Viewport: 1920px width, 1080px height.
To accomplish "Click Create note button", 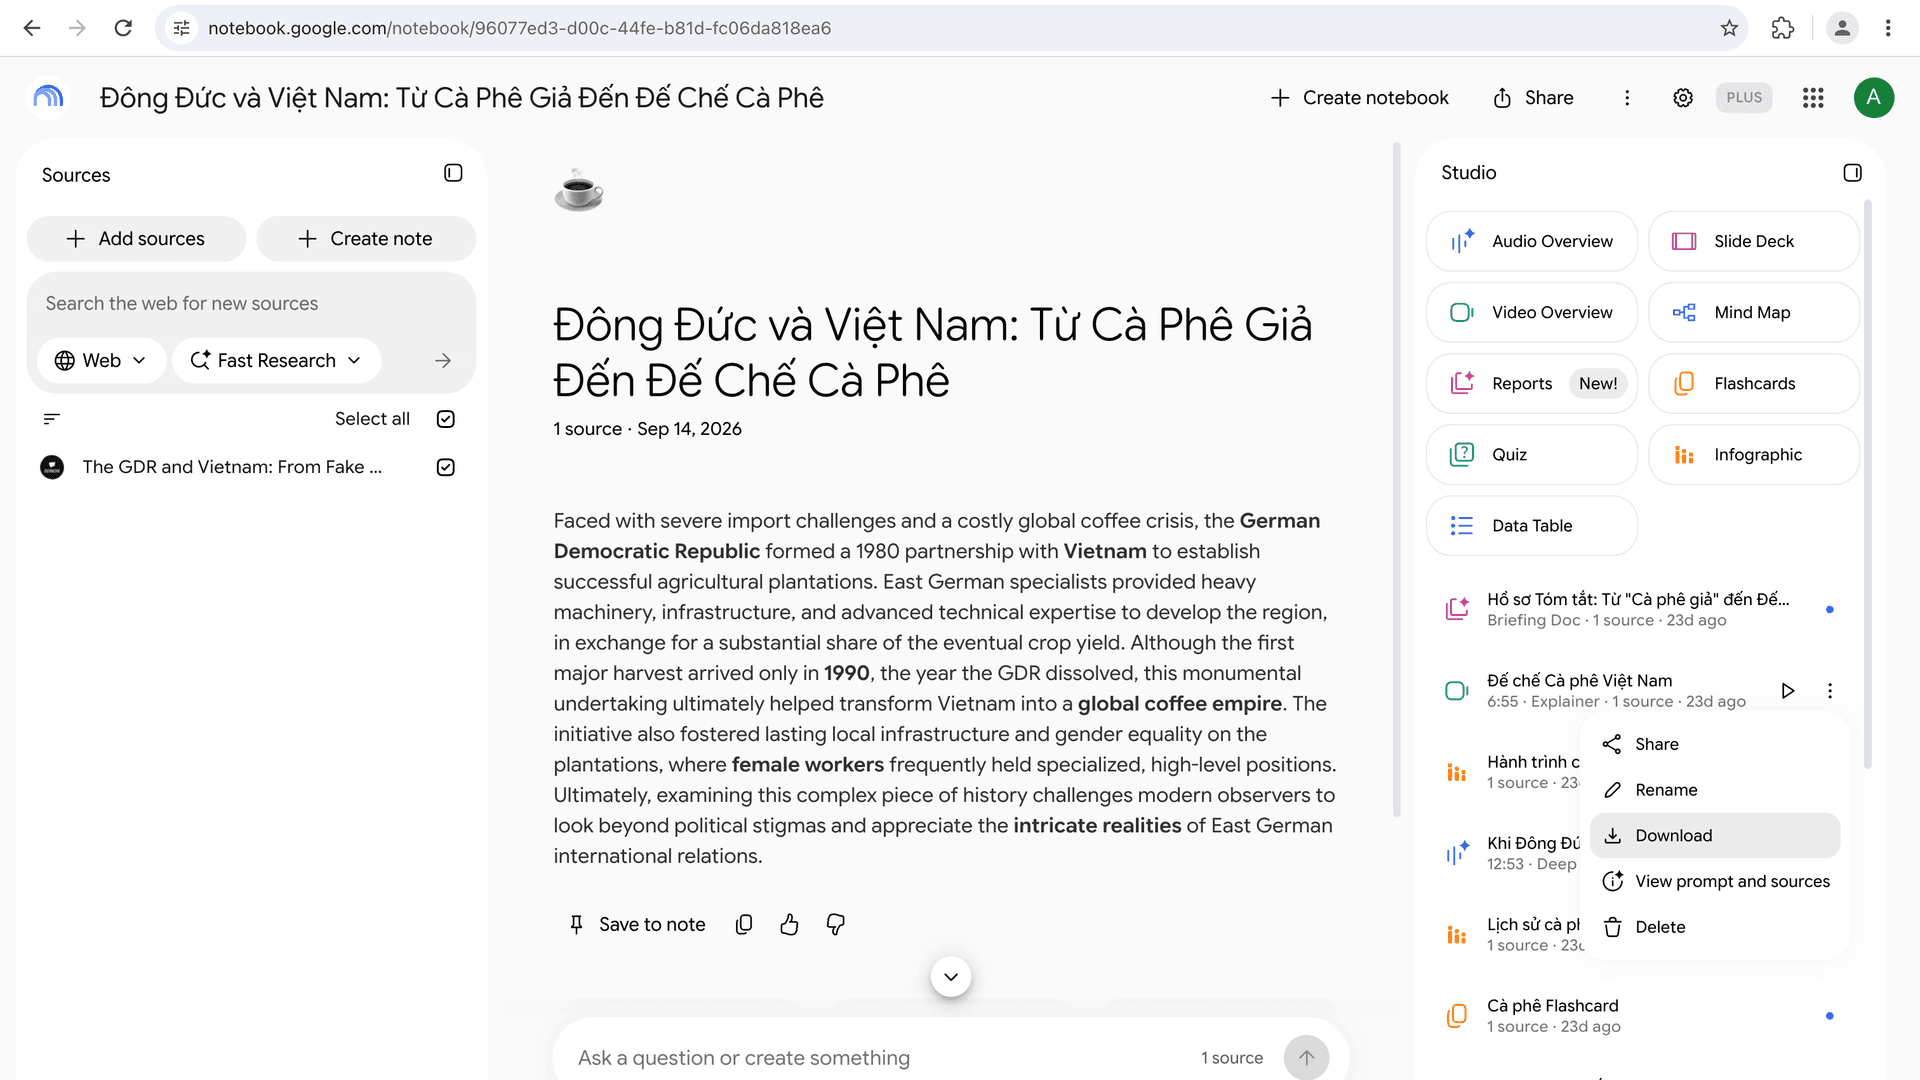I will (366, 239).
